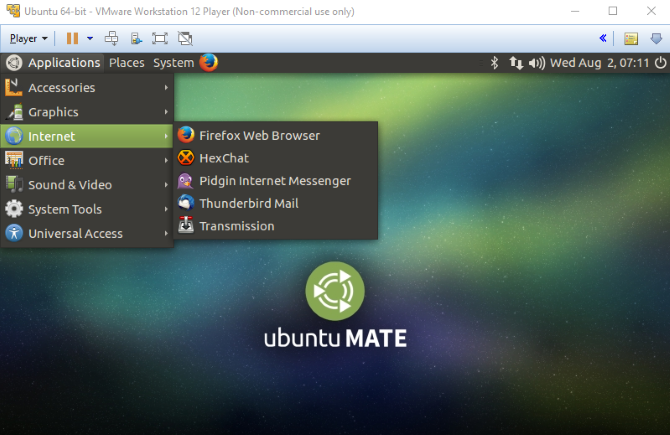The image size is (670, 435).
Task: Open HexChat from the Internet menu
Action: click(x=223, y=158)
